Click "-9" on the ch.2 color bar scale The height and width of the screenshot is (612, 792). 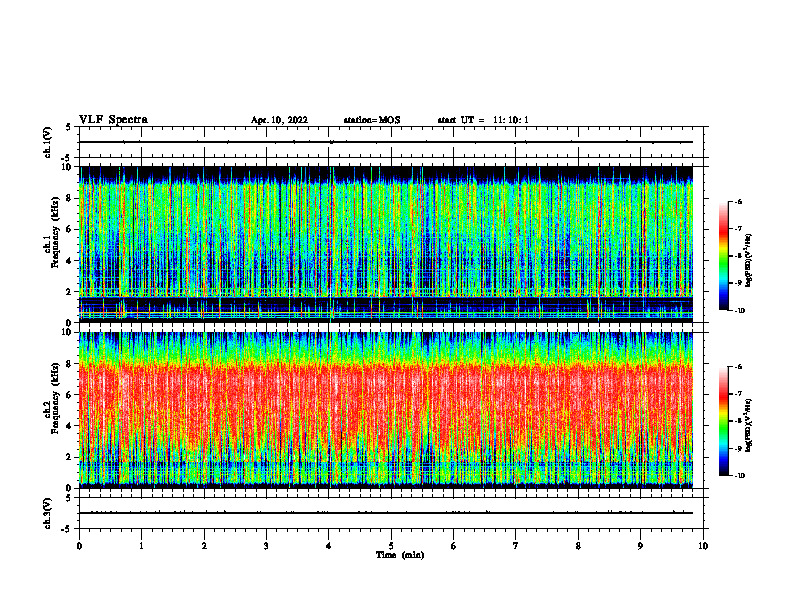739,448
